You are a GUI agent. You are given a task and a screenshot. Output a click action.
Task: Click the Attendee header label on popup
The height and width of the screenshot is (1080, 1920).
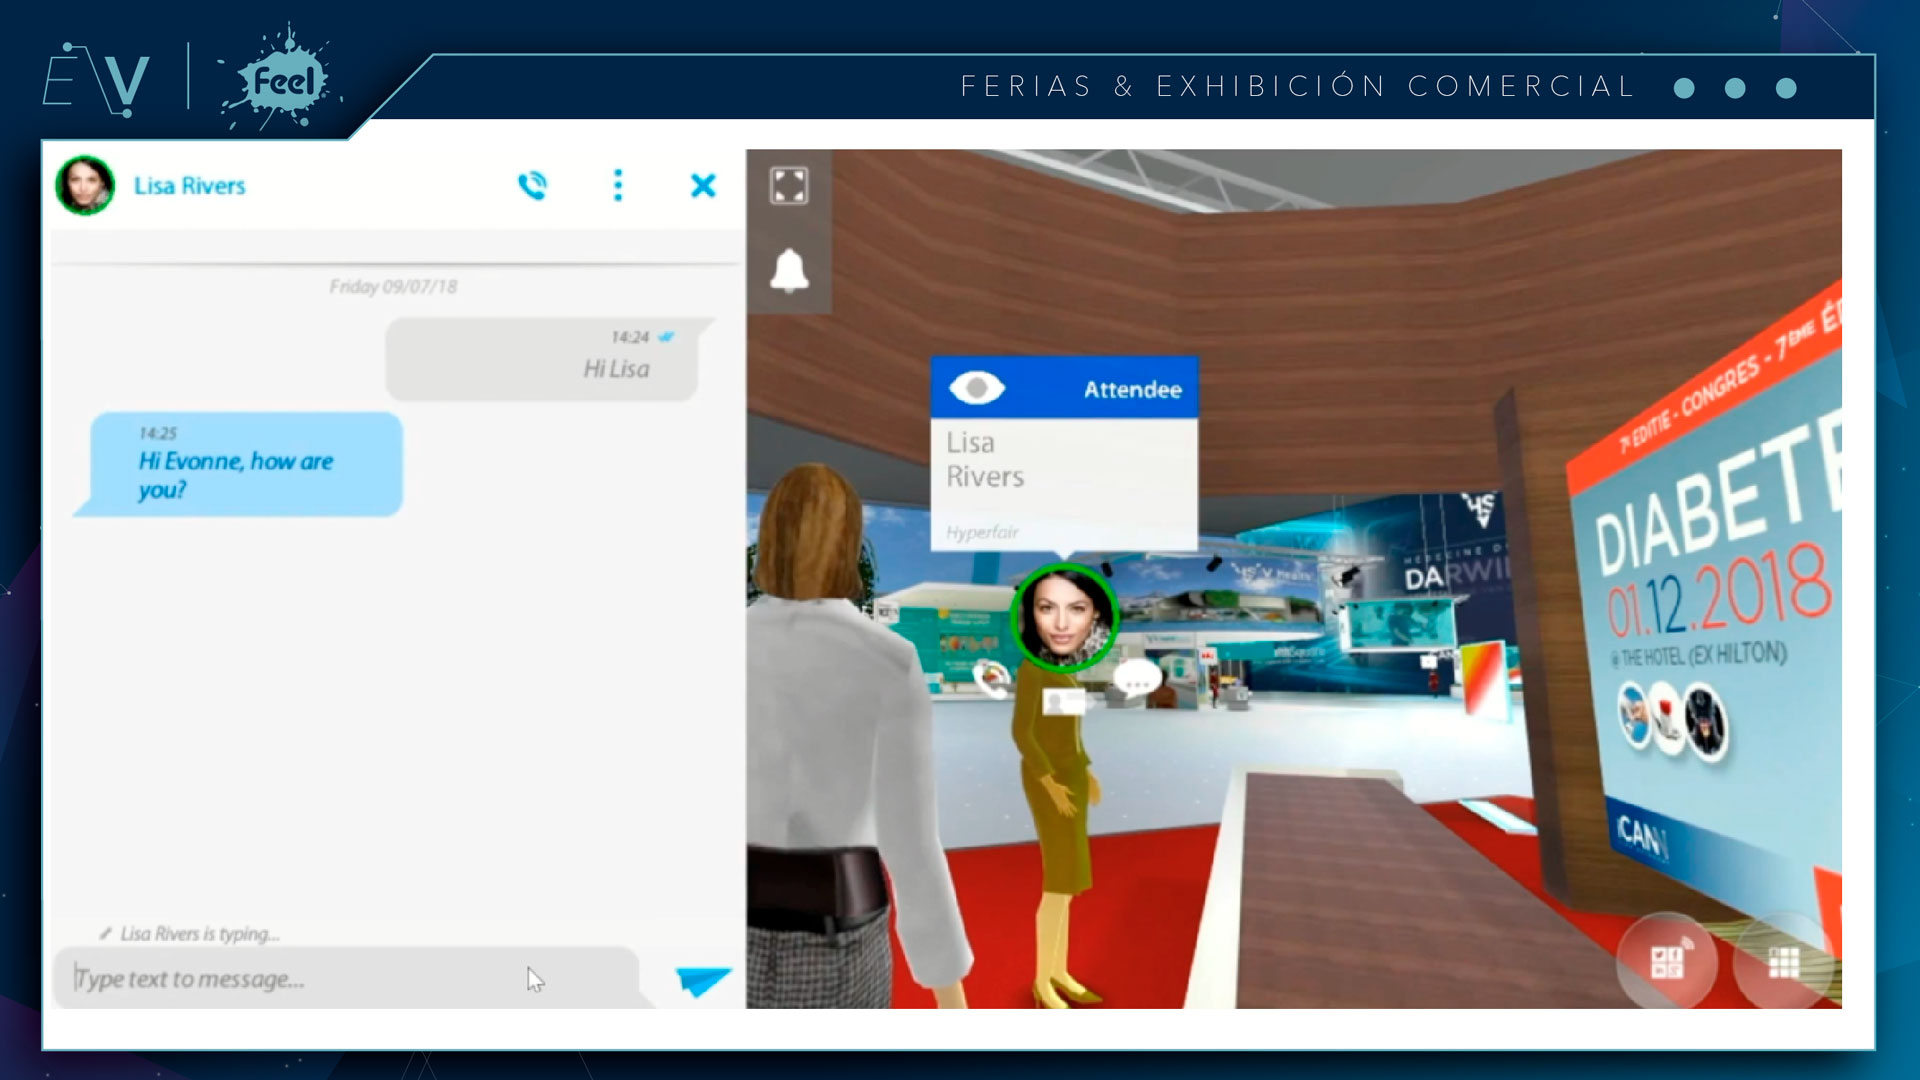click(1132, 389)
